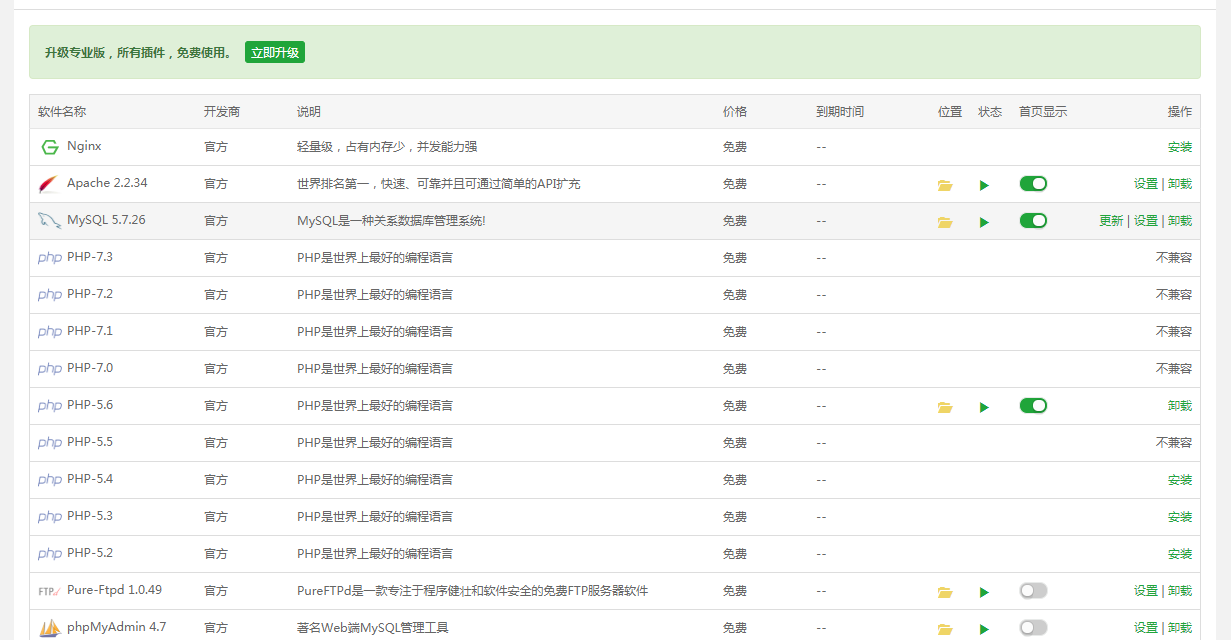The image size is (1231, 640).
Task: Install PHP-5.3 via 安装 link
Action: point(1180,517)
